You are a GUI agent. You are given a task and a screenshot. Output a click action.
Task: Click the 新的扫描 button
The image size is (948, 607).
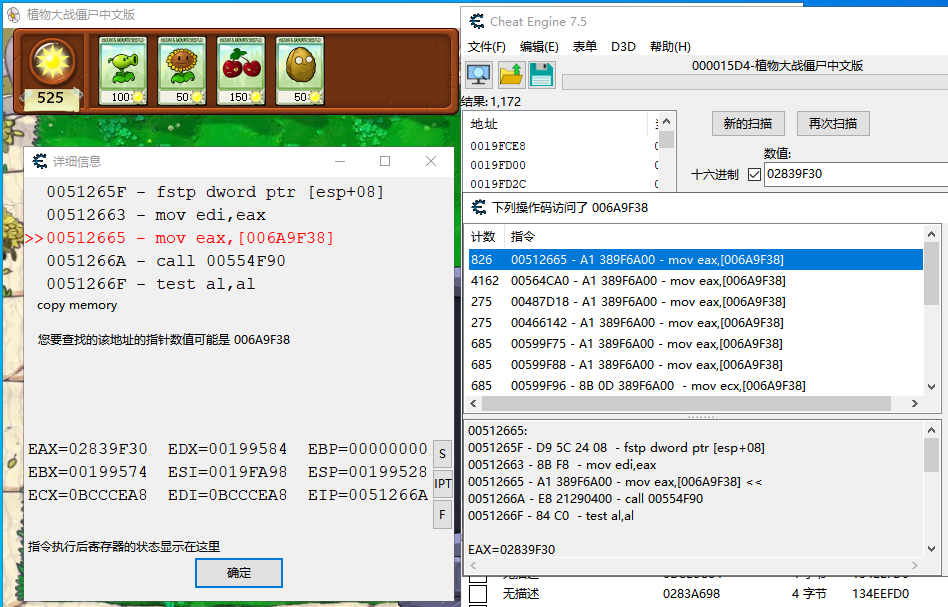pos(748,124)
